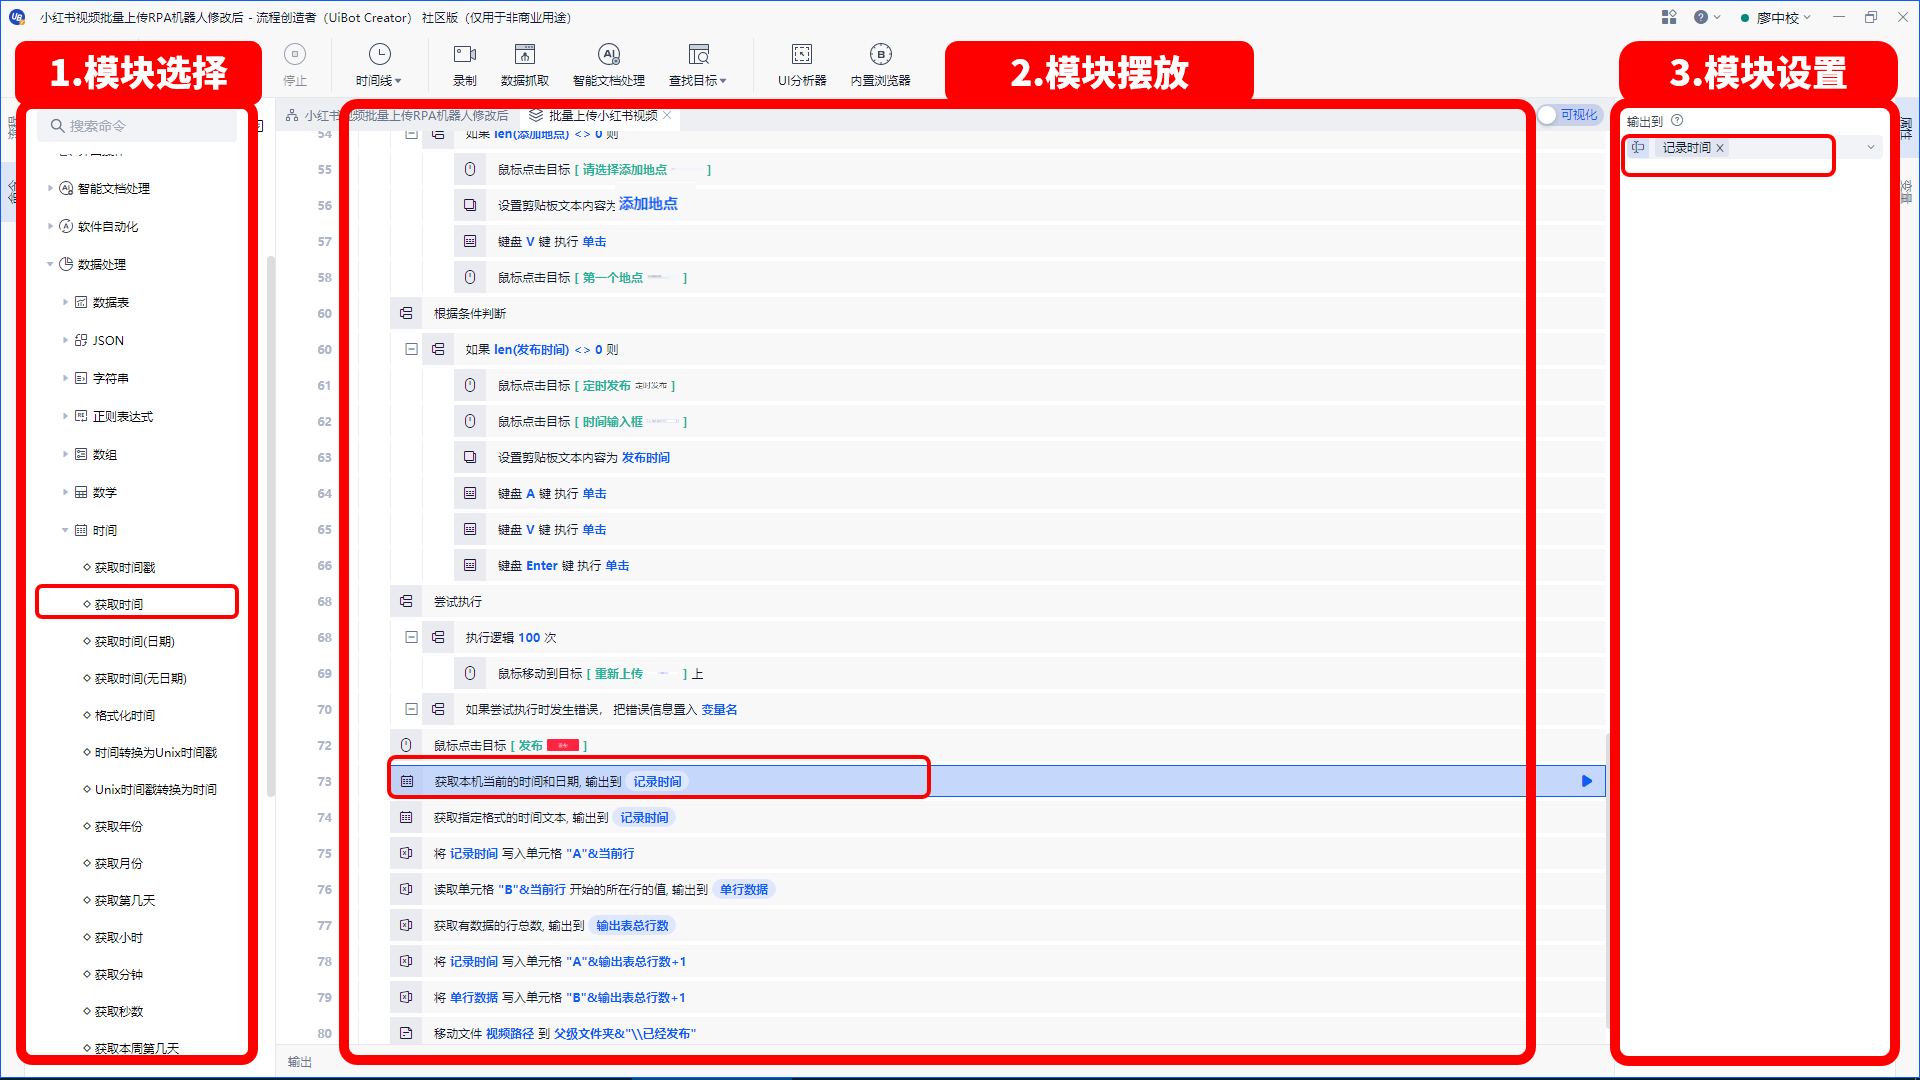The image size is (1920, 1080).
Task: Open the 数据抓取 data capture tool
Action: click(524, 64)
